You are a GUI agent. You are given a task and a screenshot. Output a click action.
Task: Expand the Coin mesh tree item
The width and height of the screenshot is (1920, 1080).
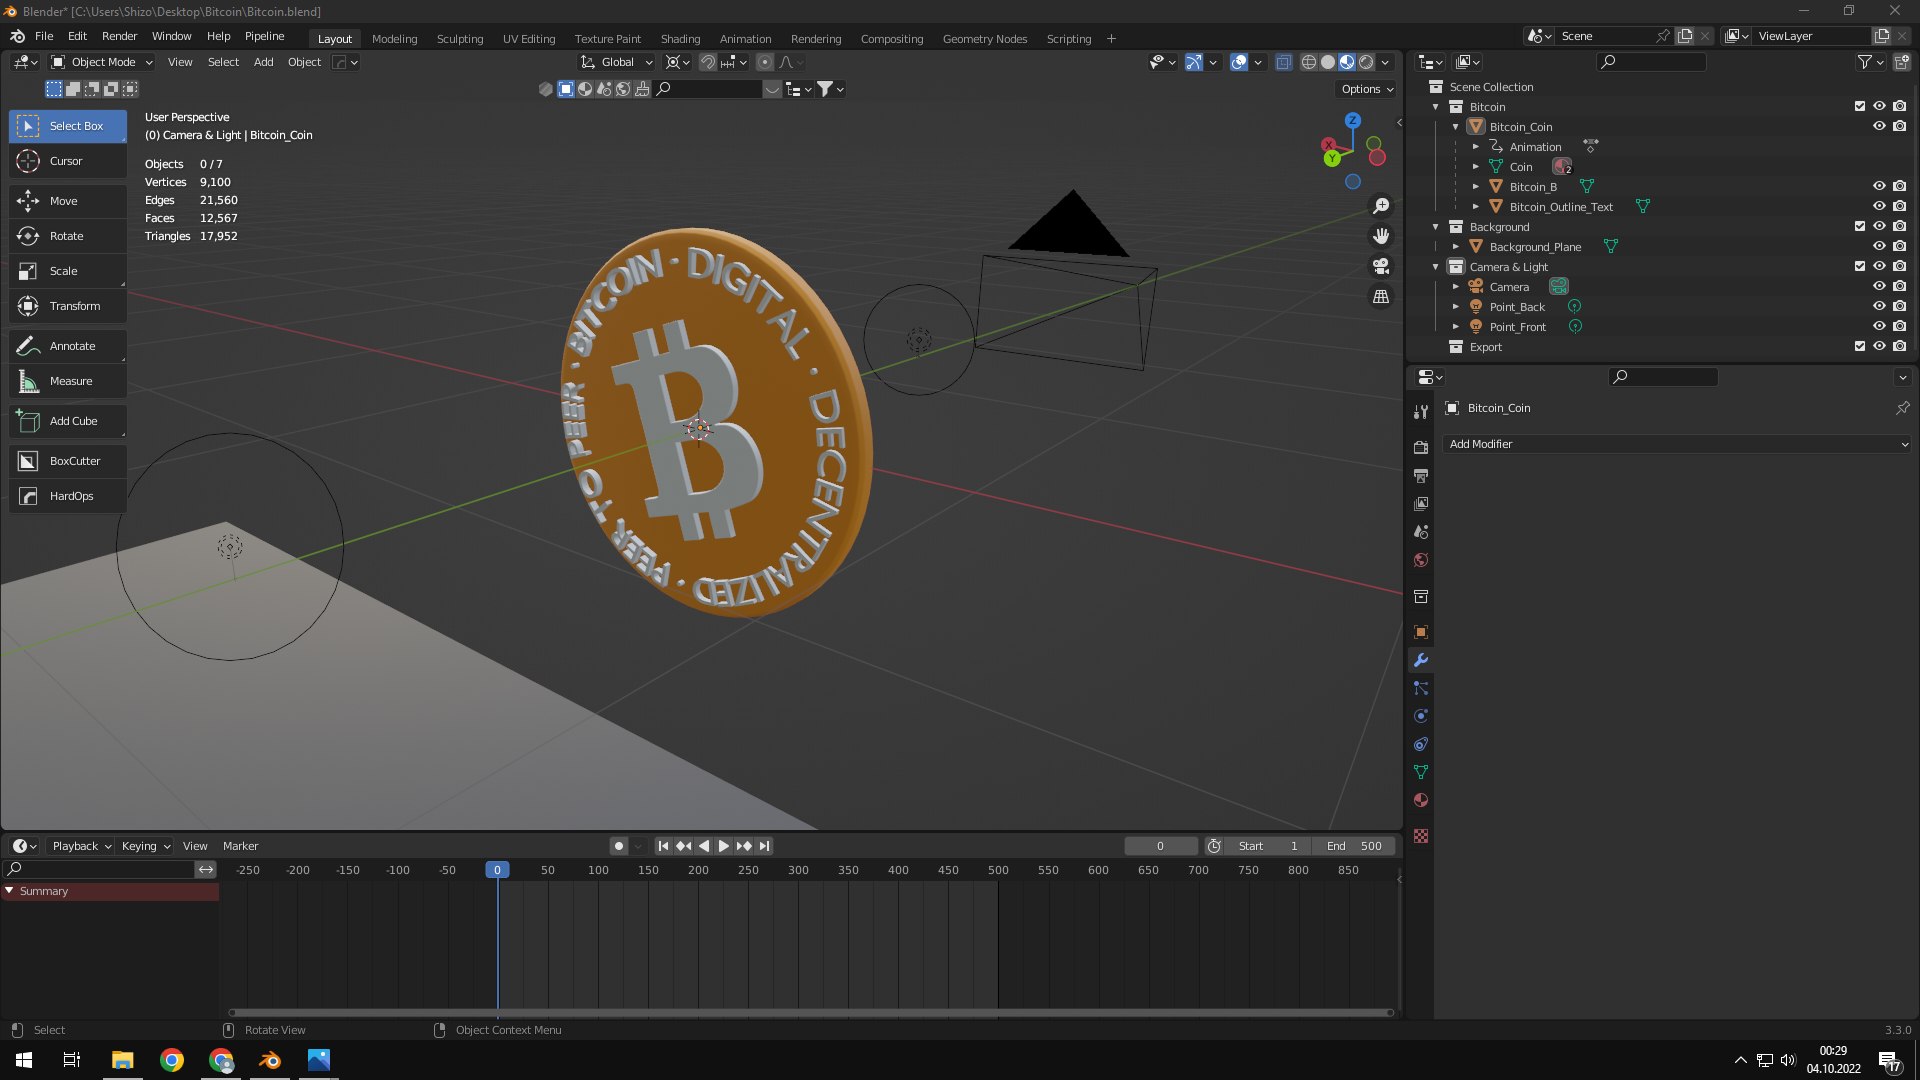[1475, 167]
